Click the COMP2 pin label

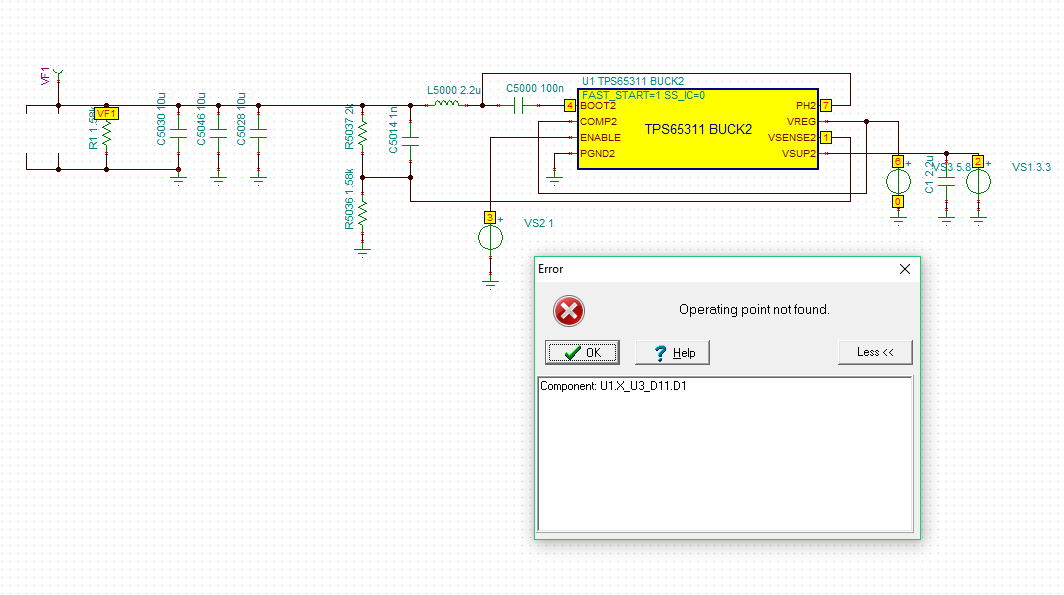point(598,121)
